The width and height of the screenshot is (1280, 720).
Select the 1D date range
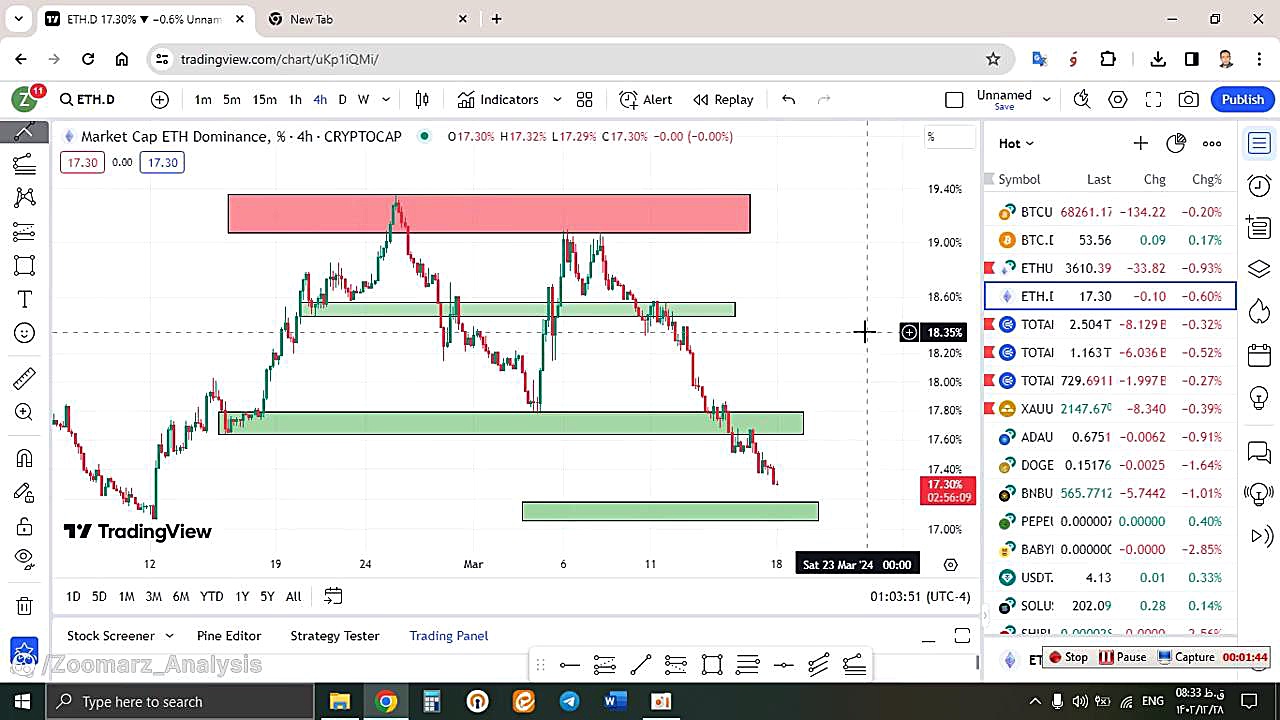[x=73, y=596]
